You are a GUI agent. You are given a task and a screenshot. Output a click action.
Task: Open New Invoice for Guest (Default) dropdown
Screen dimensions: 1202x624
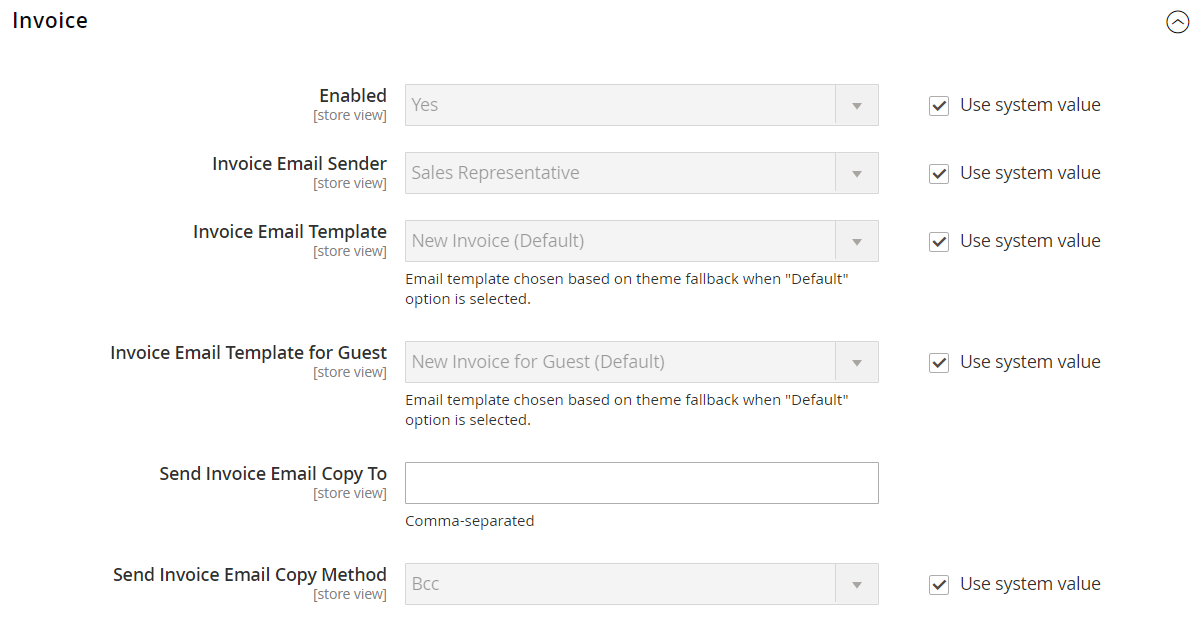pos(620,362)
